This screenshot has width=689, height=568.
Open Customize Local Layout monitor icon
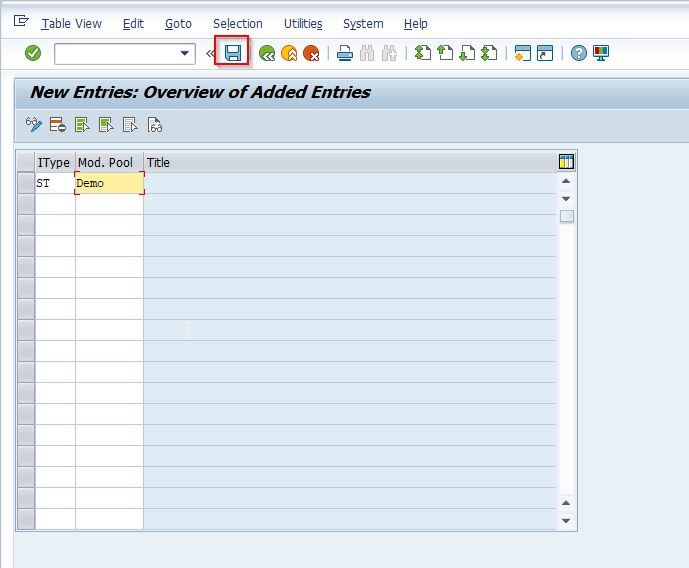601,53
